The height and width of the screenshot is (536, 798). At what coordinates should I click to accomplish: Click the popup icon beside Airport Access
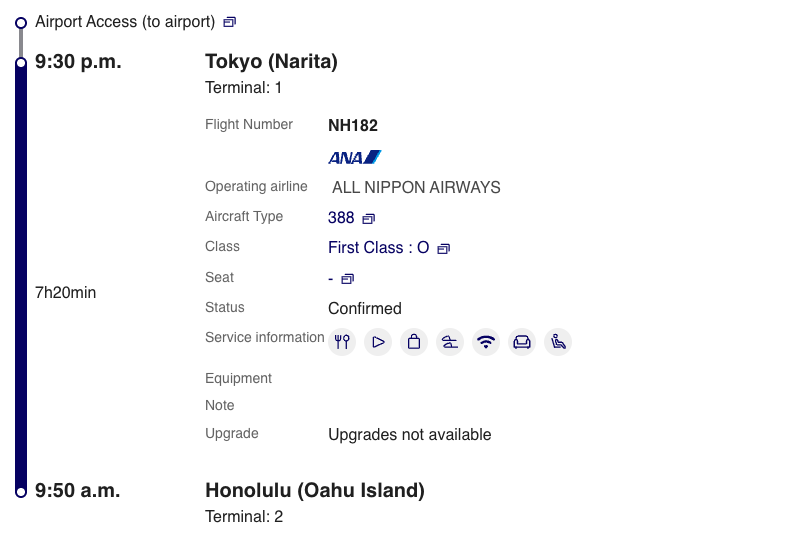[x=230, y=22]
